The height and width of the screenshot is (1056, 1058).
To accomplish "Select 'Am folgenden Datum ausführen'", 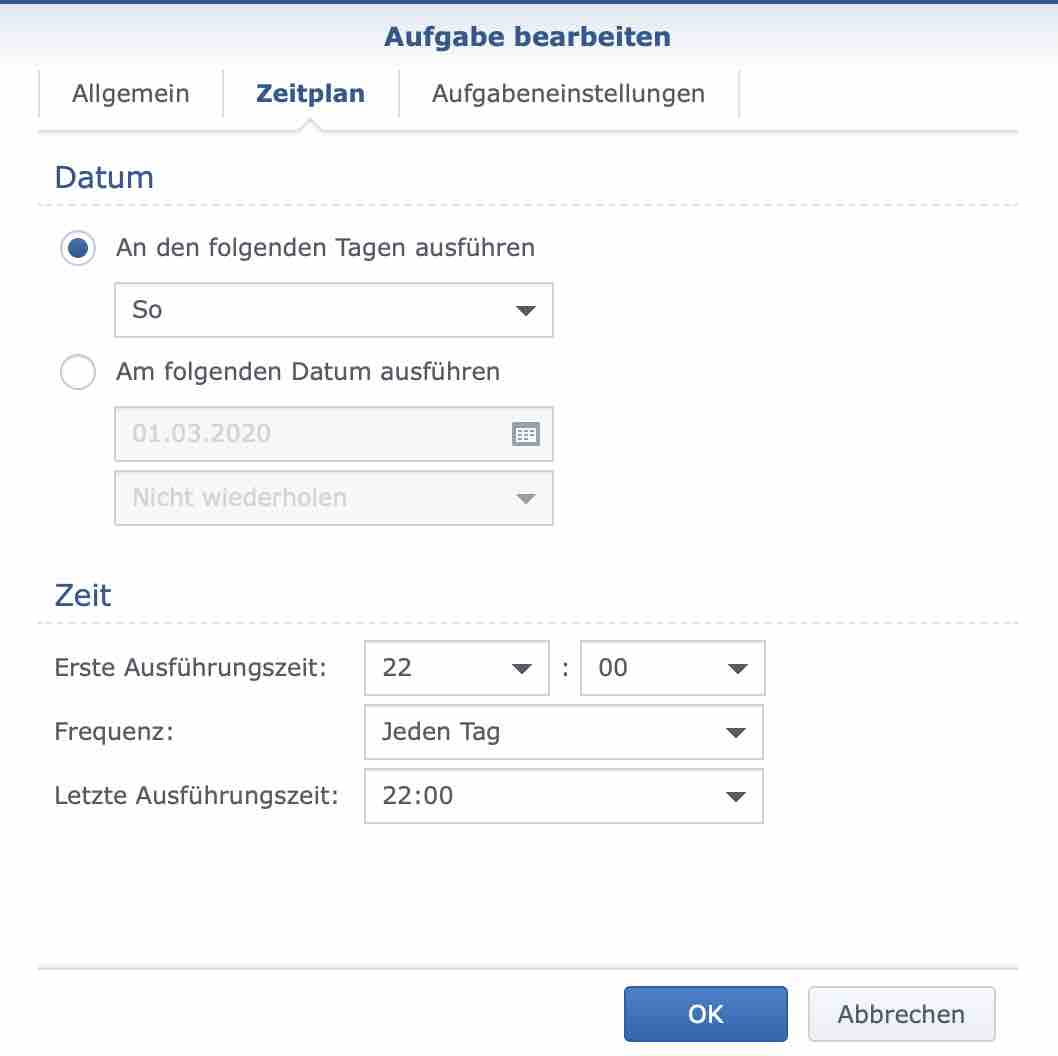I will (77, 371).
